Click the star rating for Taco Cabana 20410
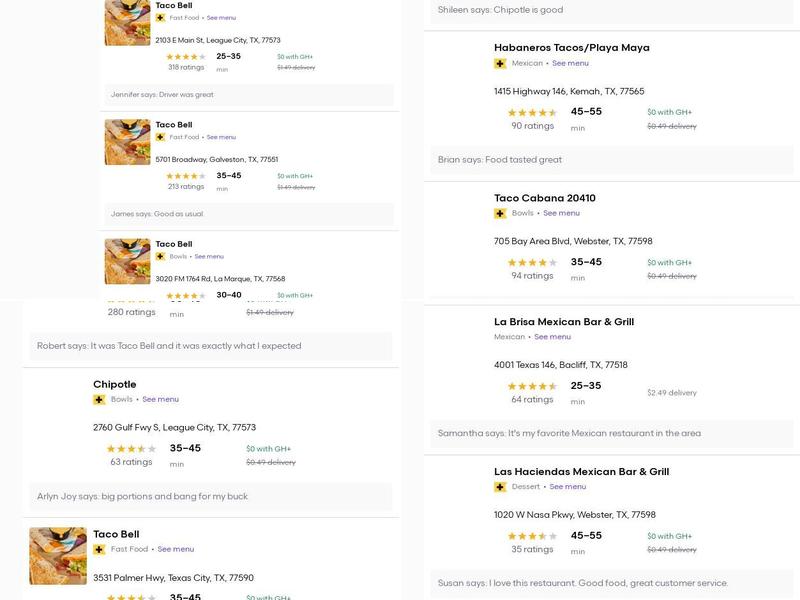Screen dimensions: 800x600 [x=532, y=263]
